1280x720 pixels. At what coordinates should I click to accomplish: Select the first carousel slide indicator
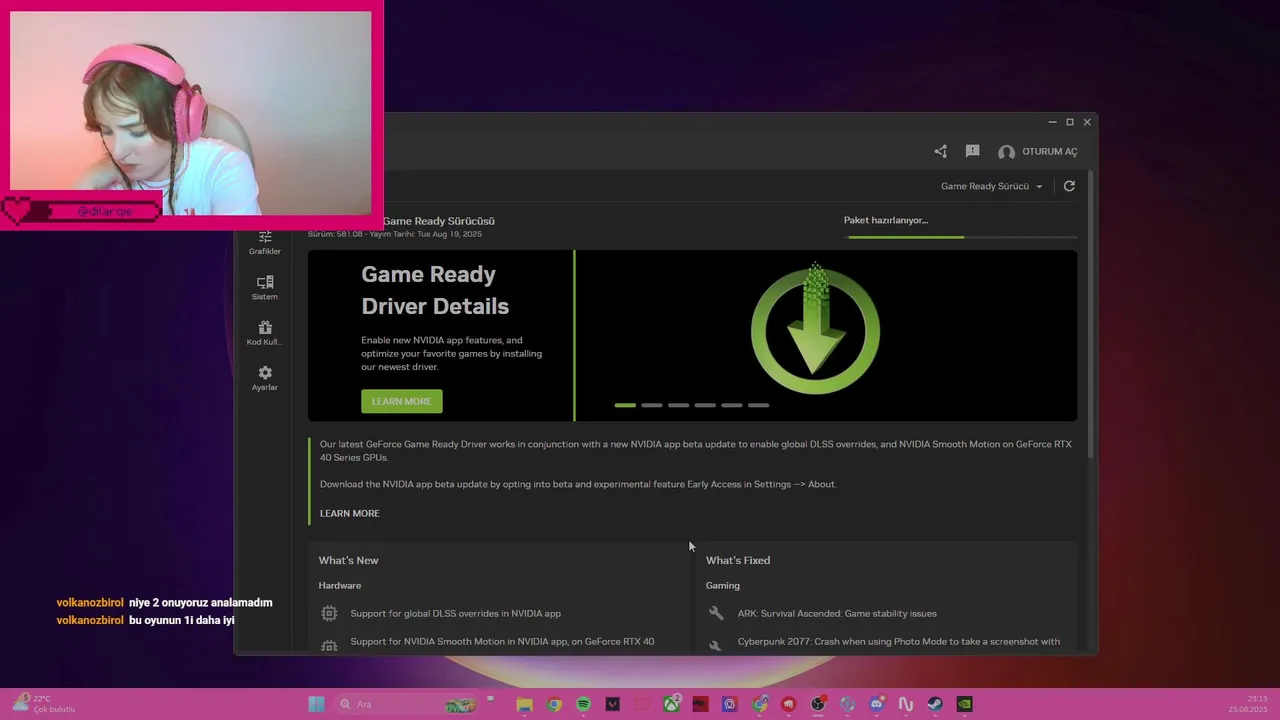pyautogui.click(x=625, y=405)
